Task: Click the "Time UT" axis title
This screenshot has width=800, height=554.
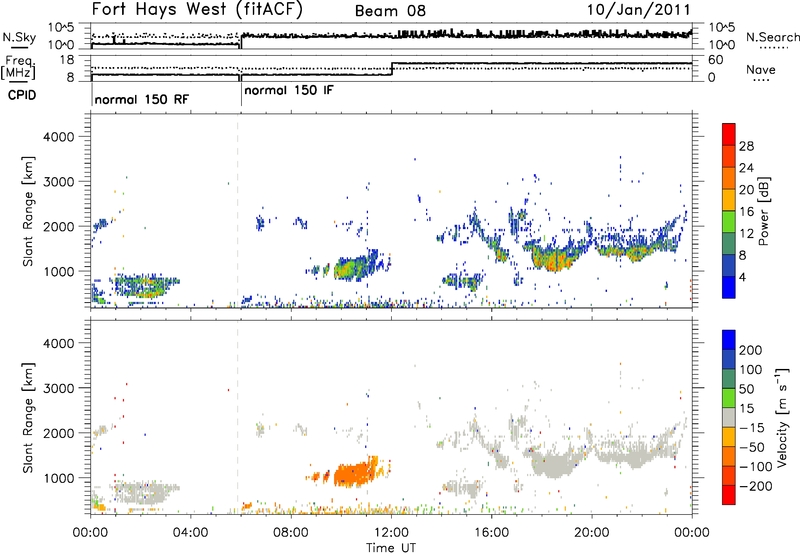Action: coord(391,548)
